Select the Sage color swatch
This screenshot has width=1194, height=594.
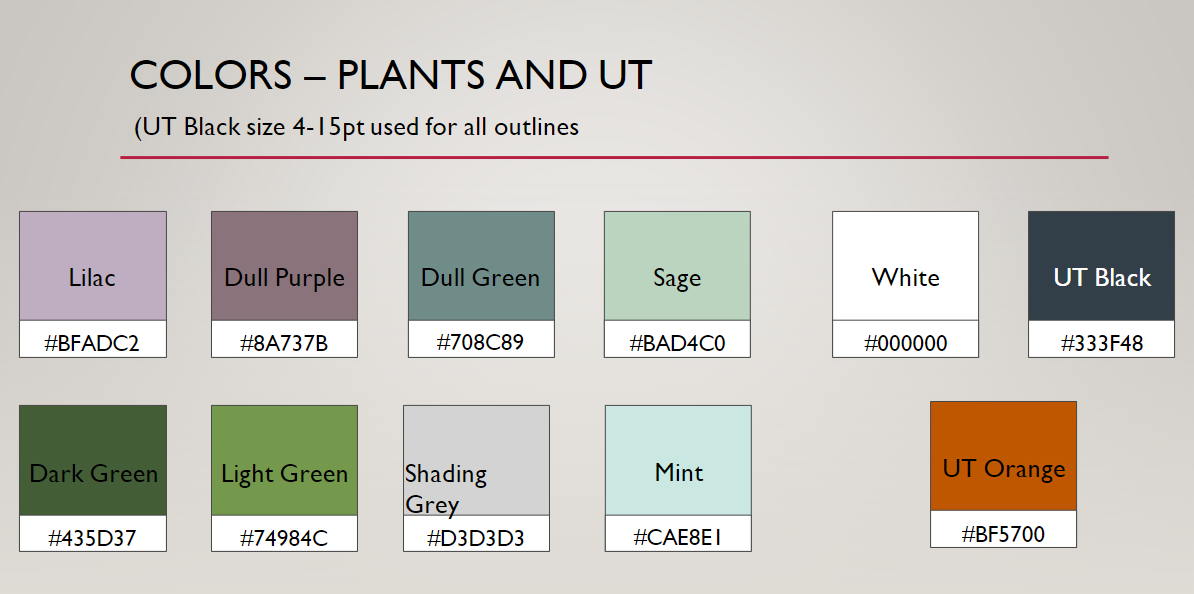coord(677,266)
